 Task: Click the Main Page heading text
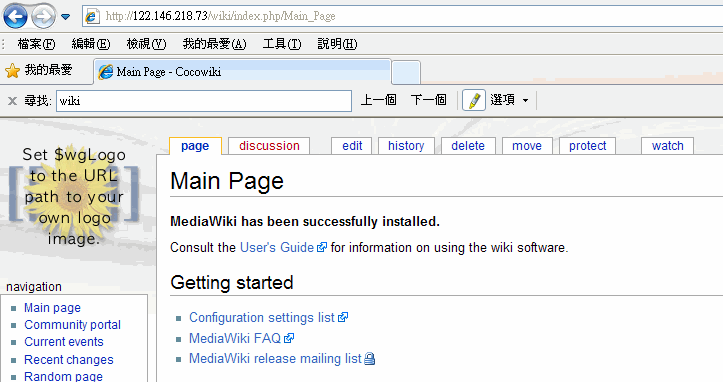pyautogui.click(x=227, y=181)
